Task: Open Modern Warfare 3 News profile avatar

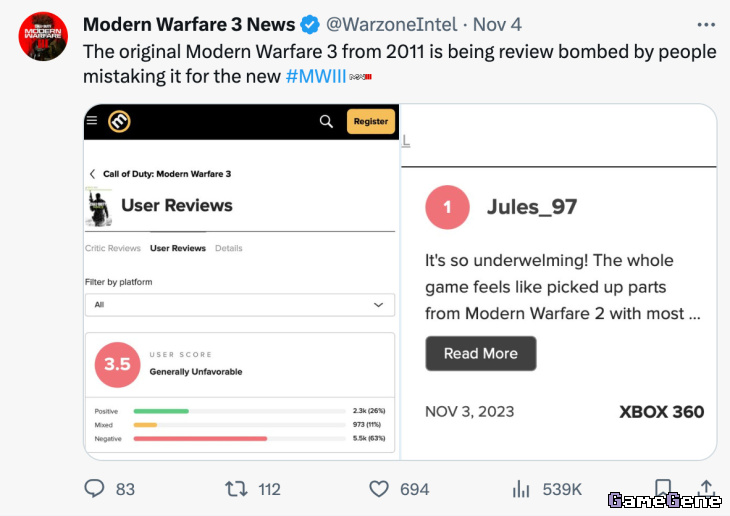Action: [x=43, y=36]
